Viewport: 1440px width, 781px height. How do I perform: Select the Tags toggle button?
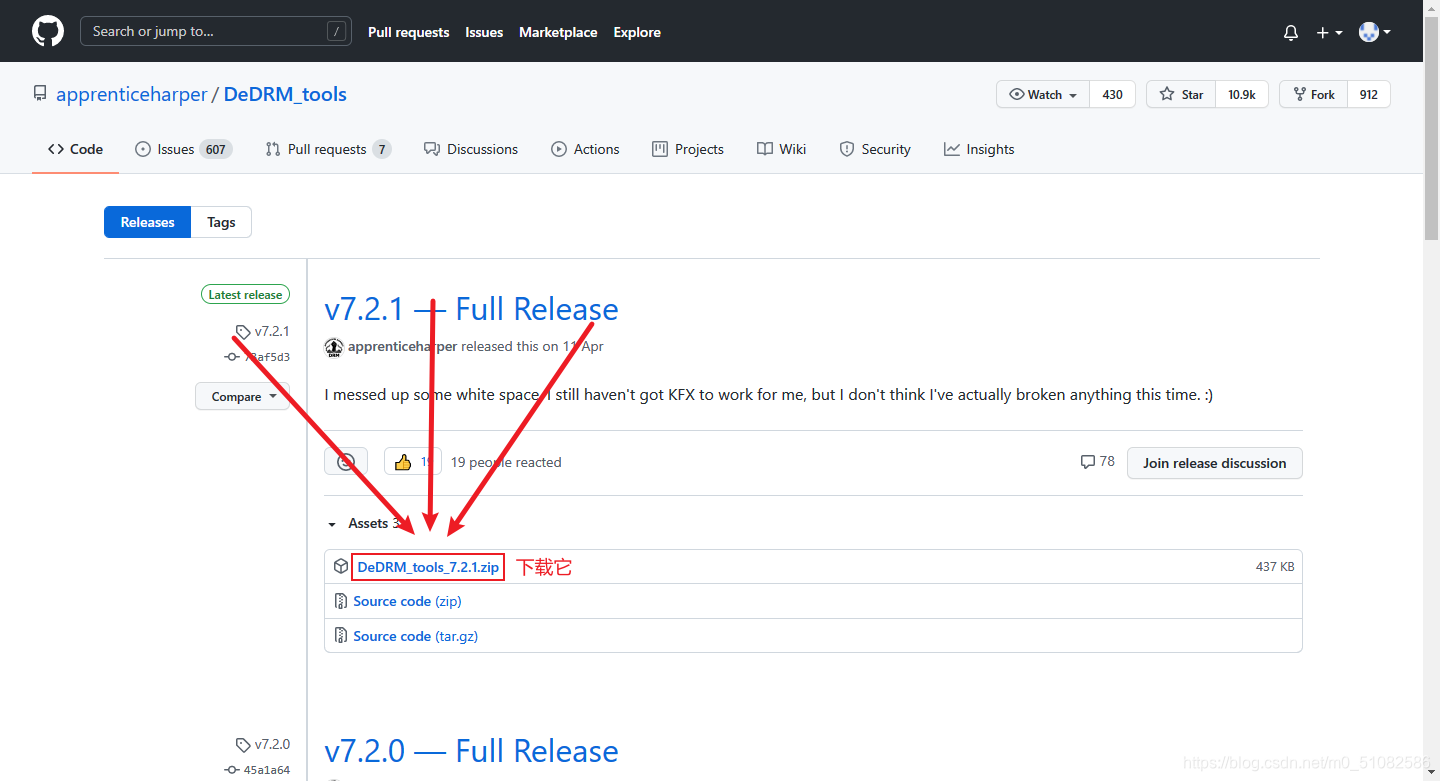(x=221, y=222)
